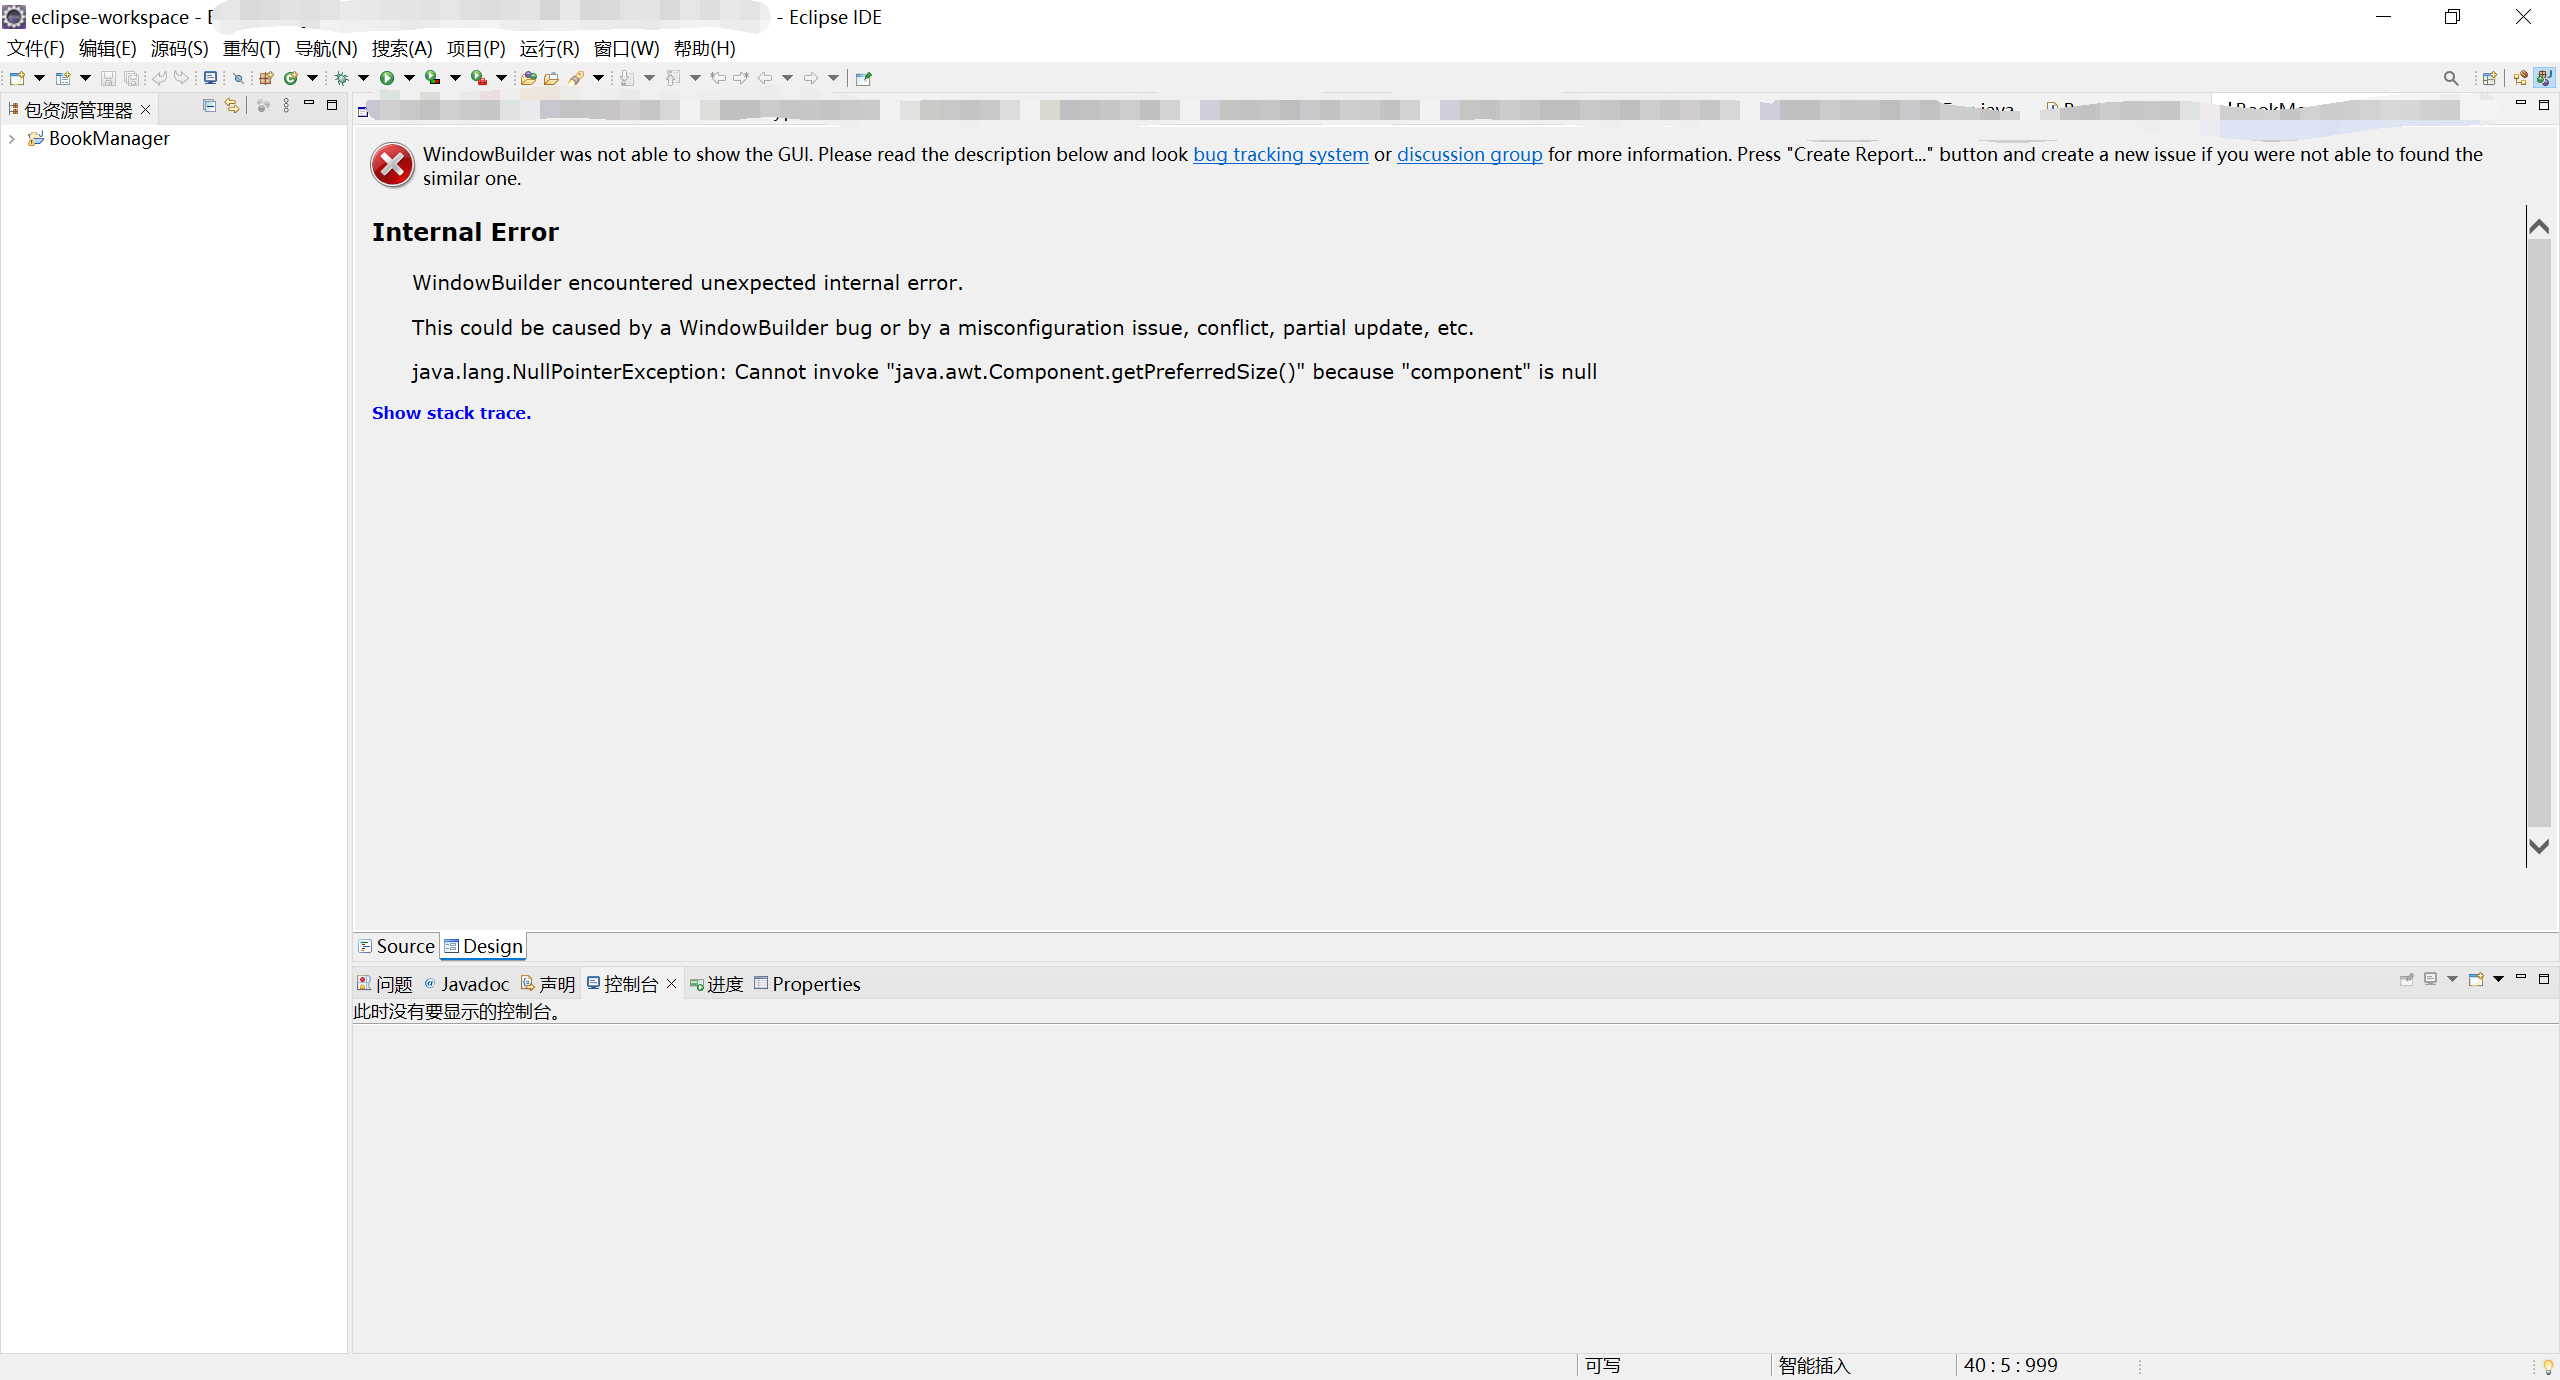Open the Back history dropdown arrow
This screenshot has height=1380, width=2560.
click(787, 78)
